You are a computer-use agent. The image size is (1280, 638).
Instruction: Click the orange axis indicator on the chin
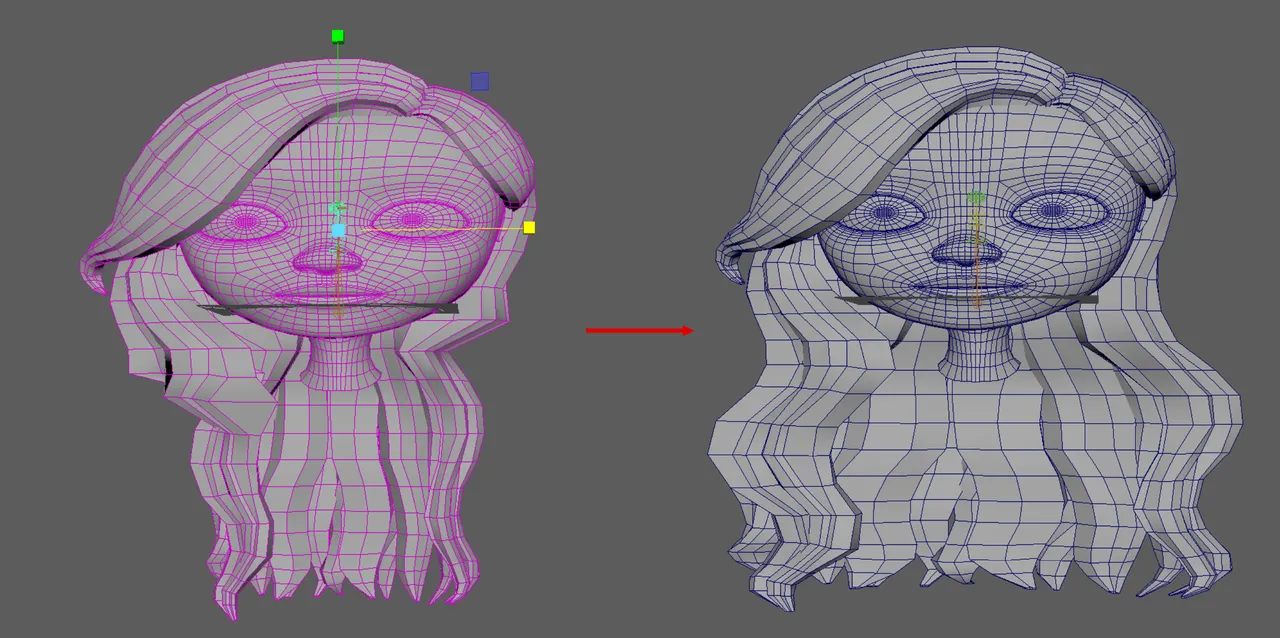tap(340, 312)
